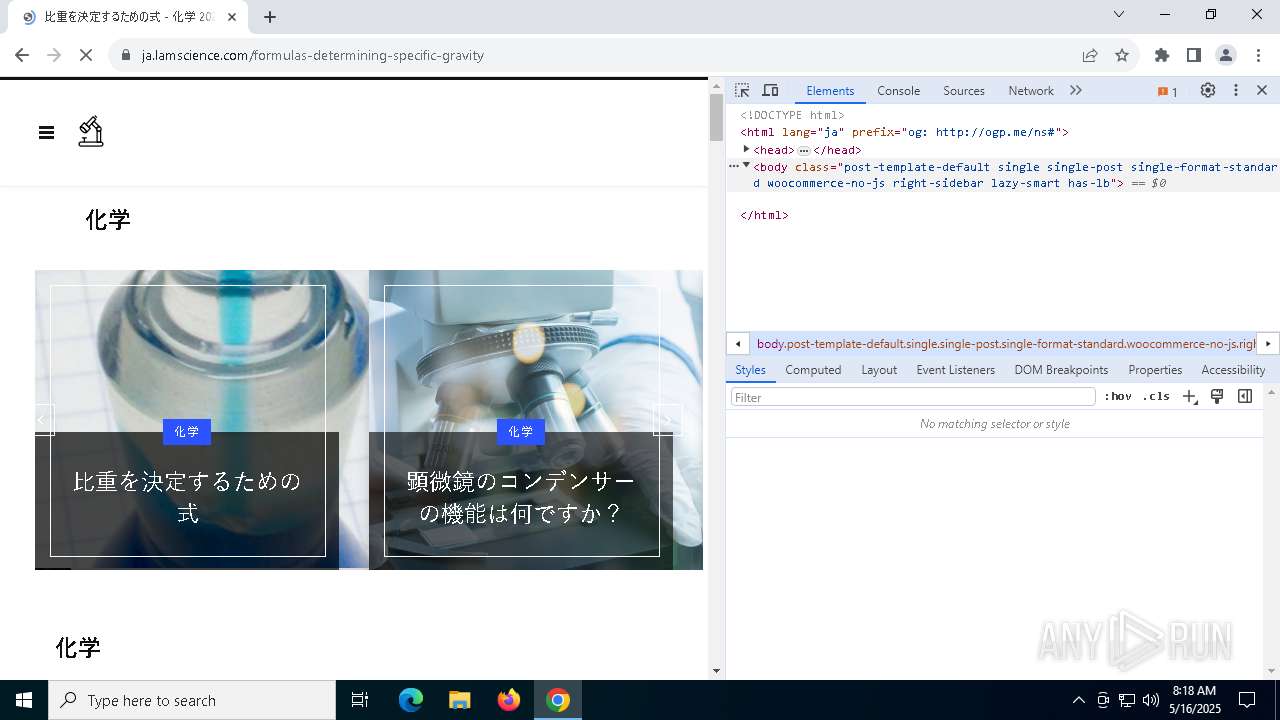Image resolution: width=1280 pixels, height=720 pixels.
Task: Show more DevTools tabs chevron
Action: [x=1076, y=90]
